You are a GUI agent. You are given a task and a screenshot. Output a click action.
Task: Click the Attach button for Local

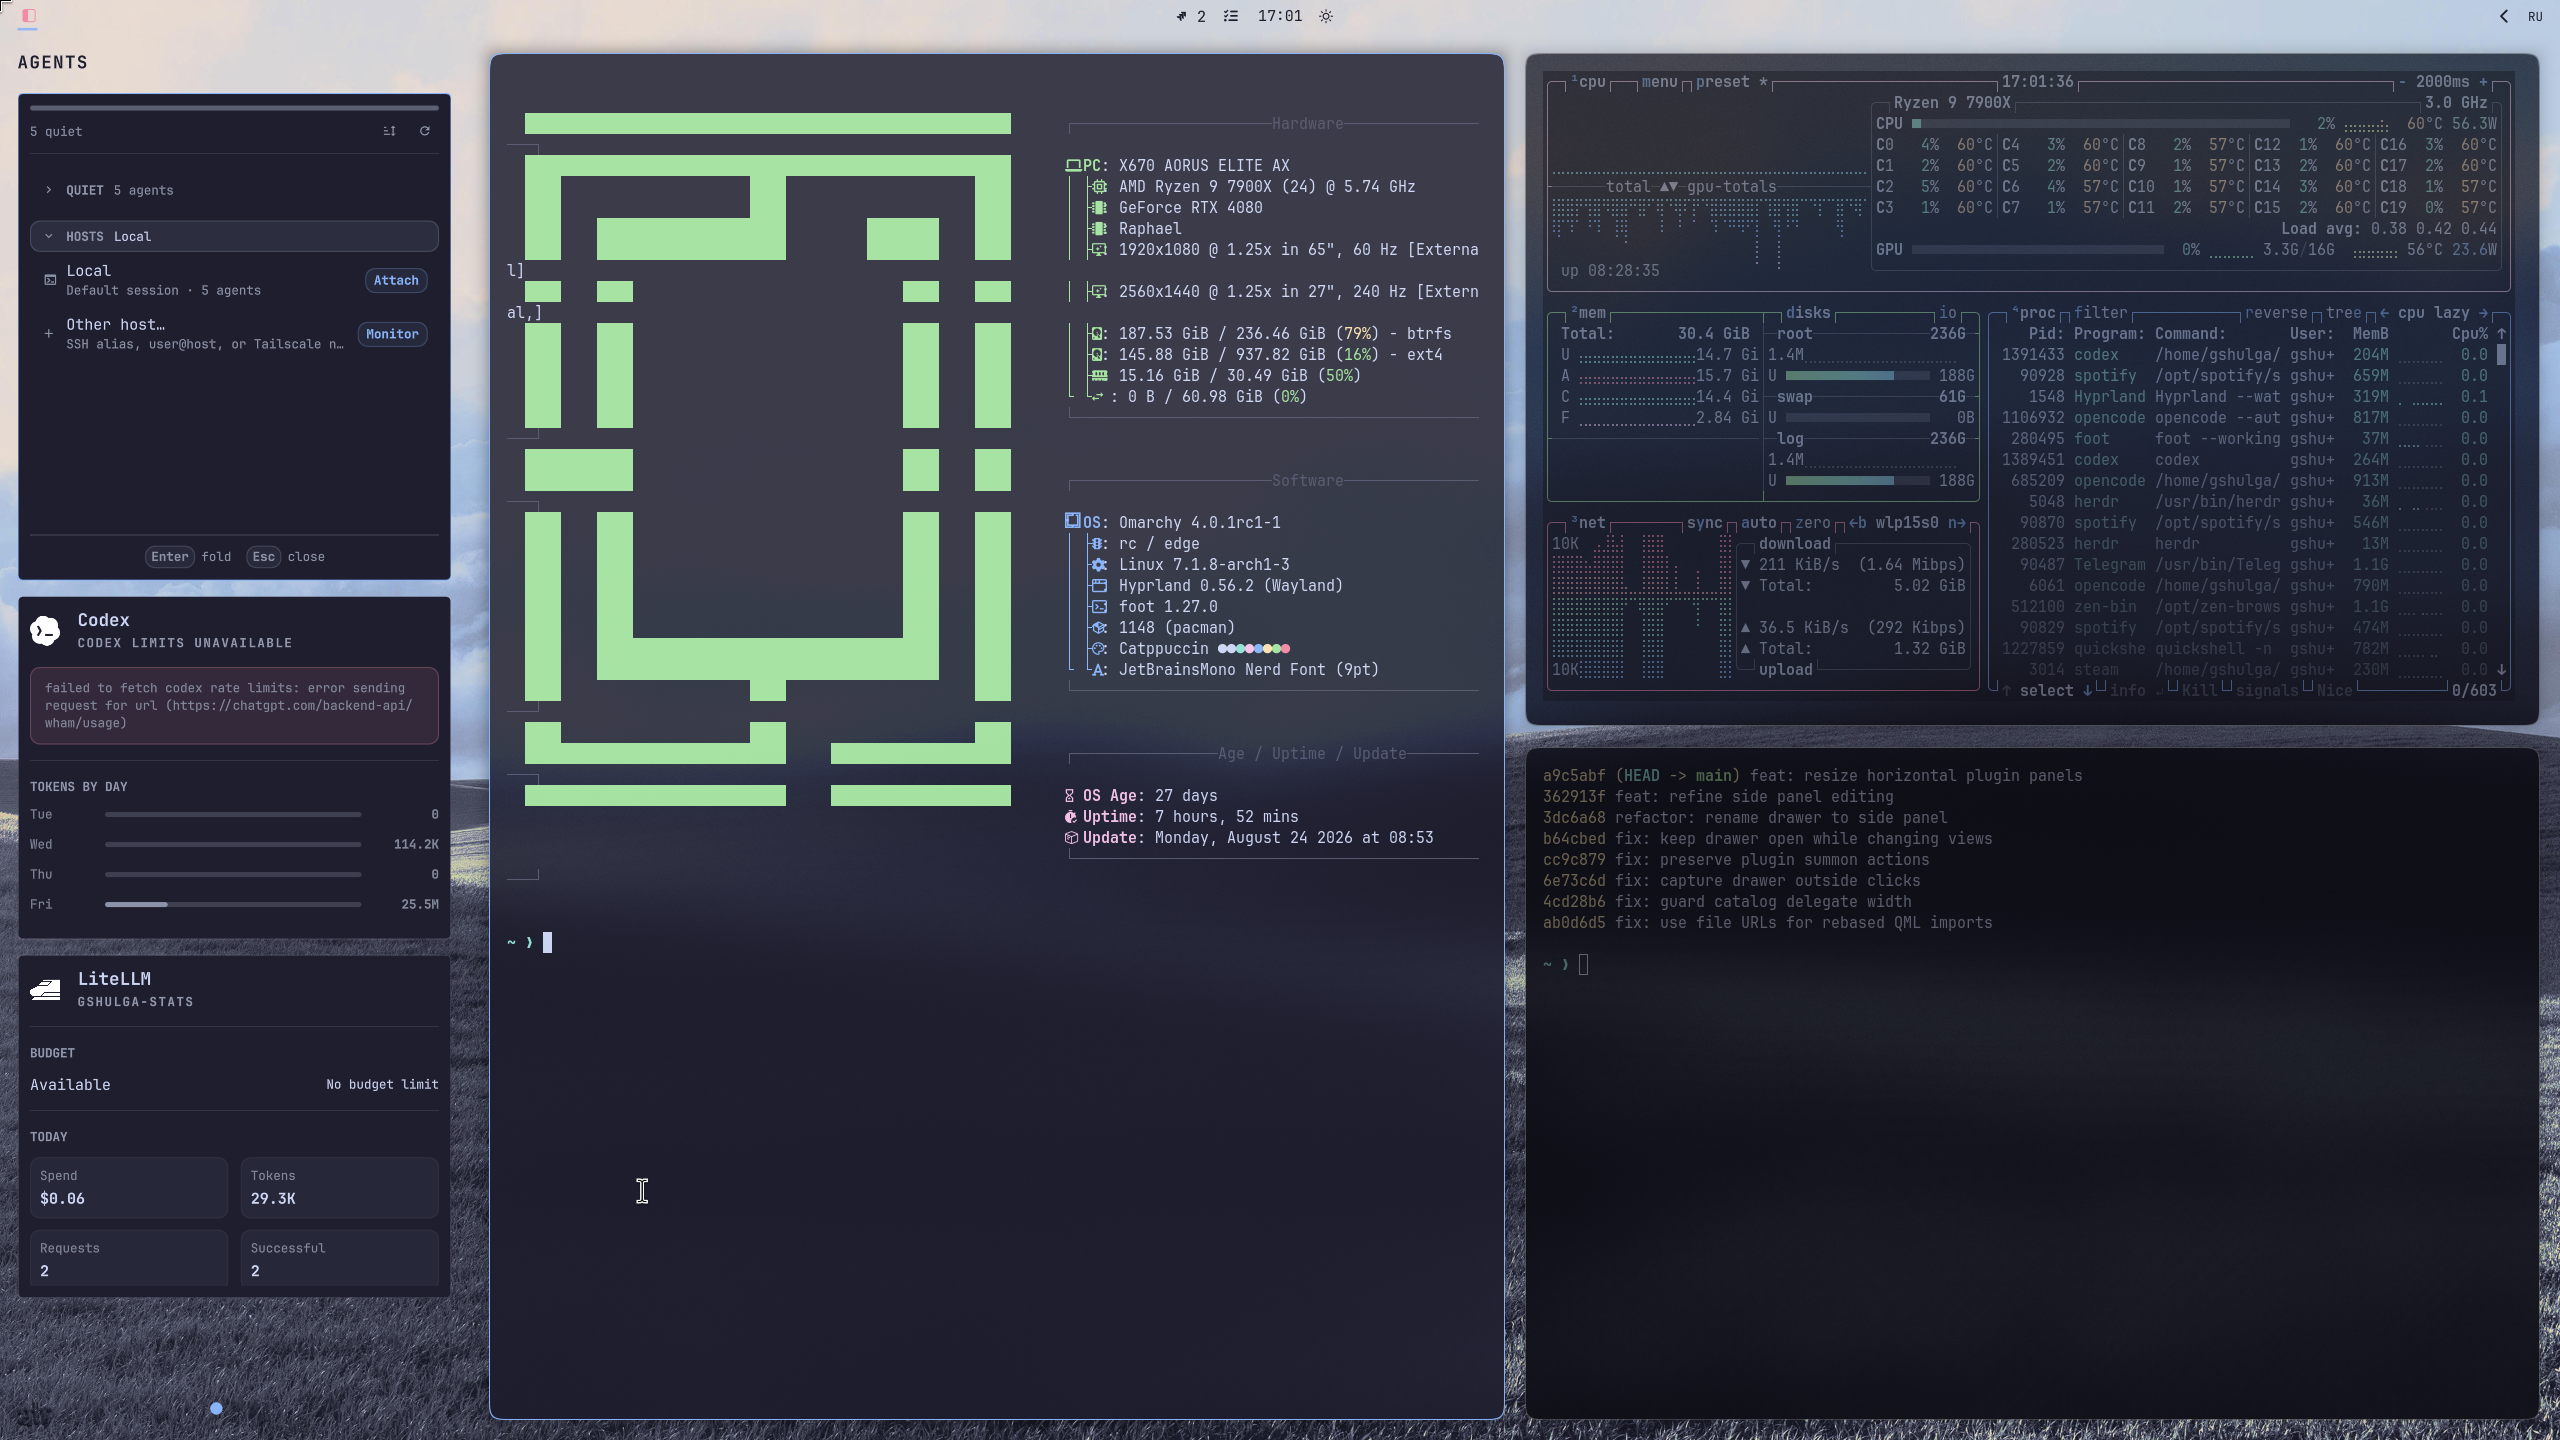pyautogui.click(x=396, y=280)
